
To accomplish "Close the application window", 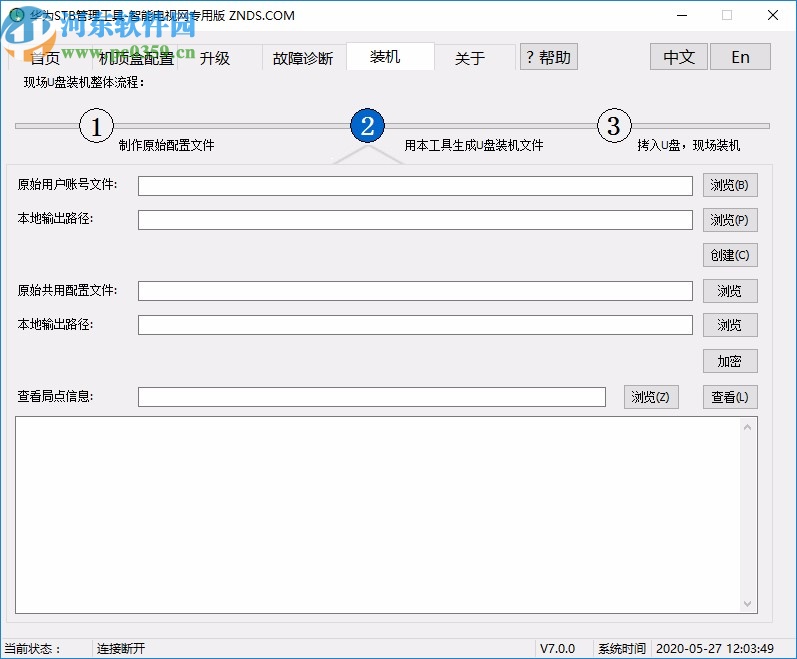I will (x=773, y=15).
